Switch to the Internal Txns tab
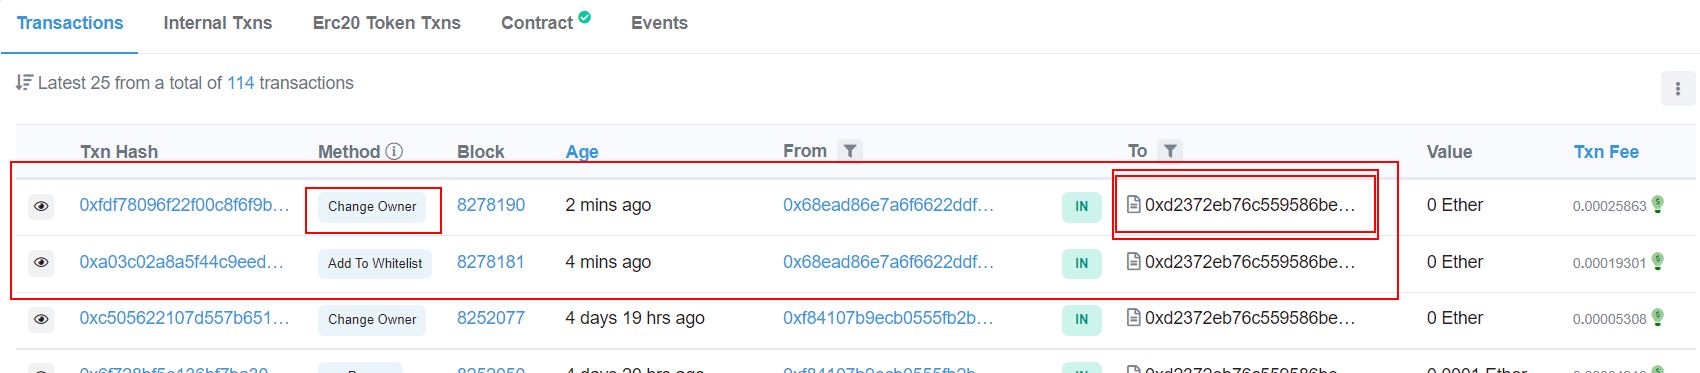 pos(218,23)
